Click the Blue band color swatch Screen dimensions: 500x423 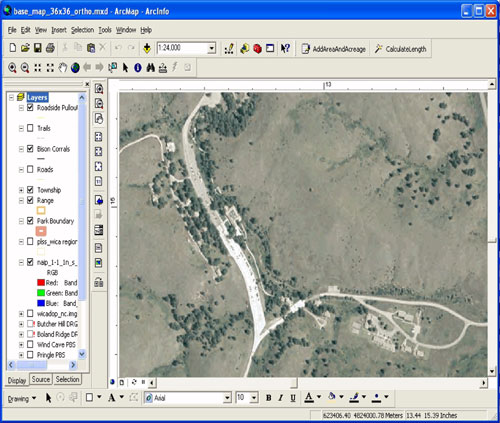point(41,303)
